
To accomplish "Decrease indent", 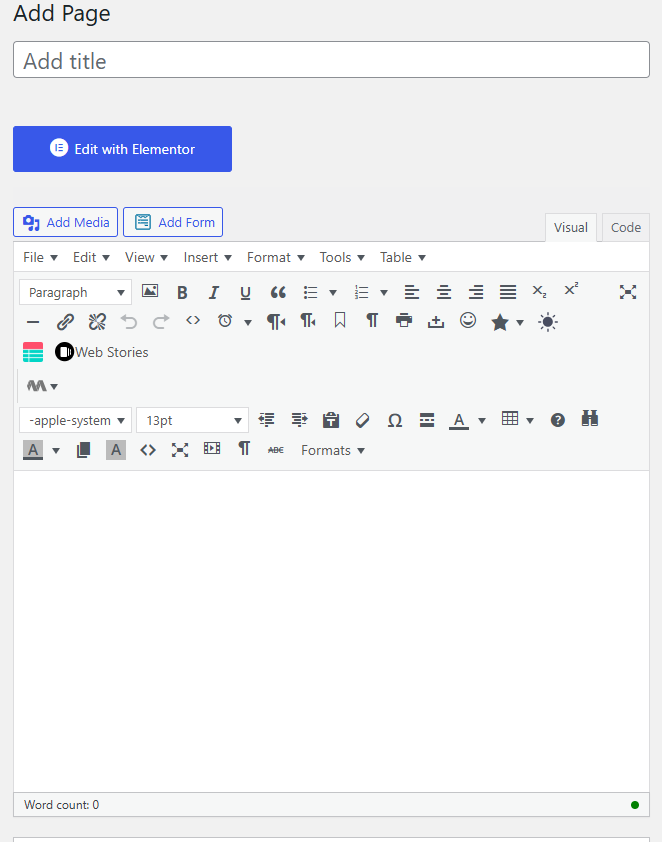I will pos(267,420).
